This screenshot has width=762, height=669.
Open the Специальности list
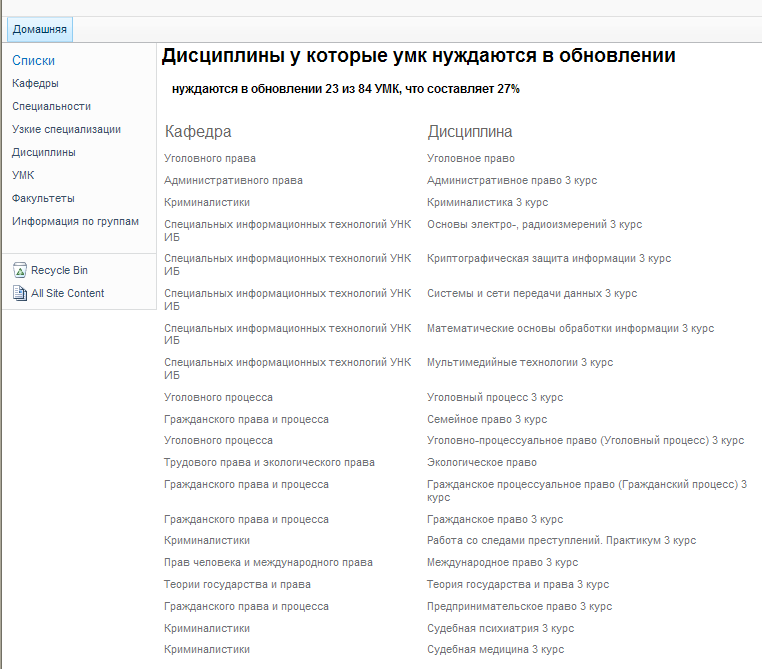click(x=52, y=106)
